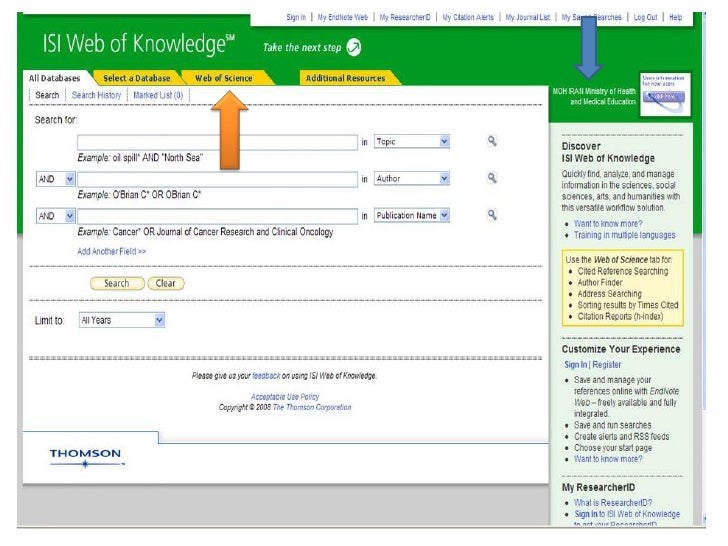The height and width of the screenshot is (546, 728).
Task: Switch to the All Databases tab
Action: click(54, 78)
